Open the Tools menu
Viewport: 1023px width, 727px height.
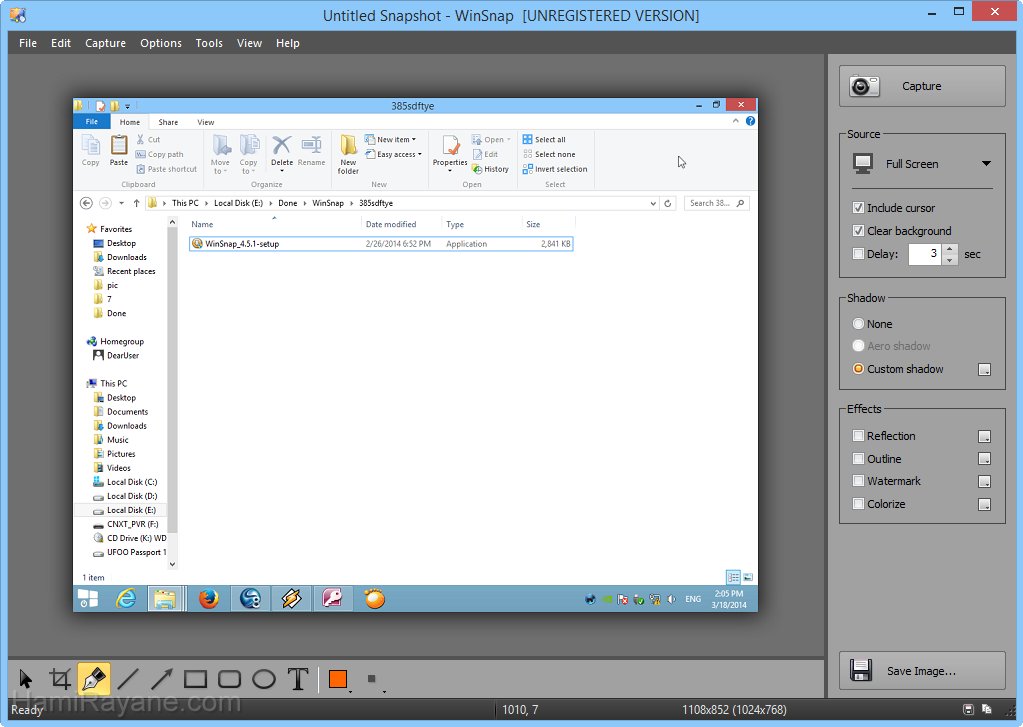pos(209,43)
